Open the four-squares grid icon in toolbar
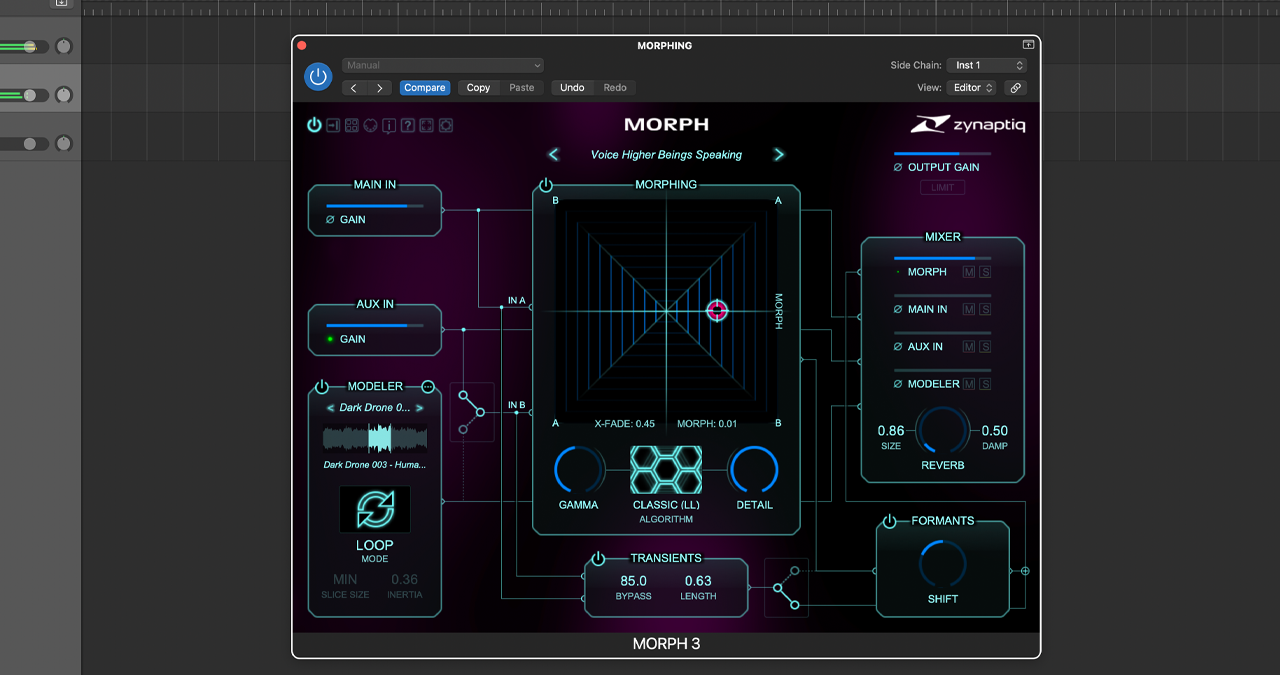 pyautogui.click(x=353, y=125)
